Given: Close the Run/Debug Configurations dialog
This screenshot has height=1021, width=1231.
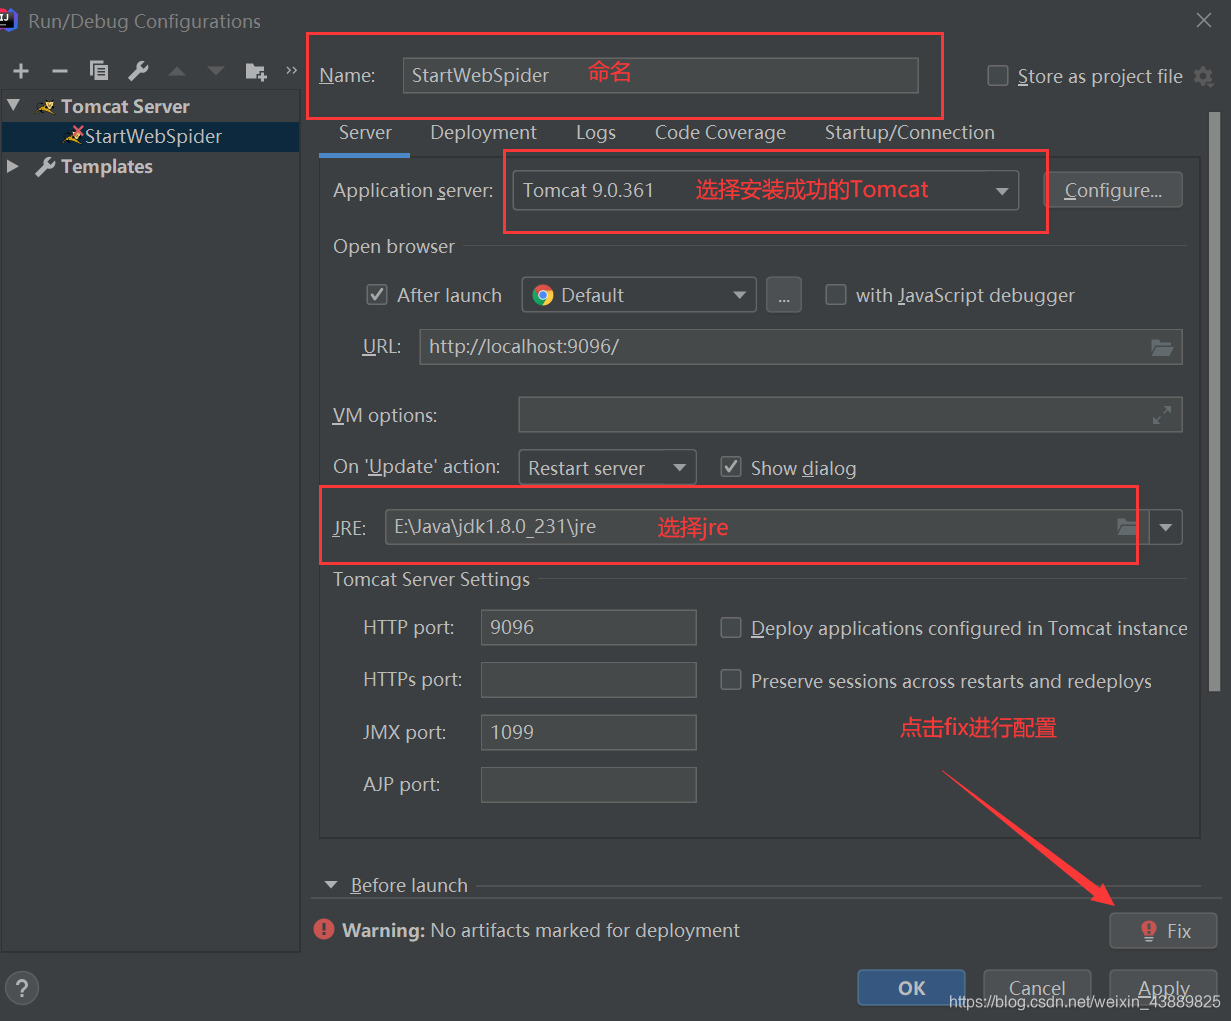Looking at the screenshot, I should 1204,20.
